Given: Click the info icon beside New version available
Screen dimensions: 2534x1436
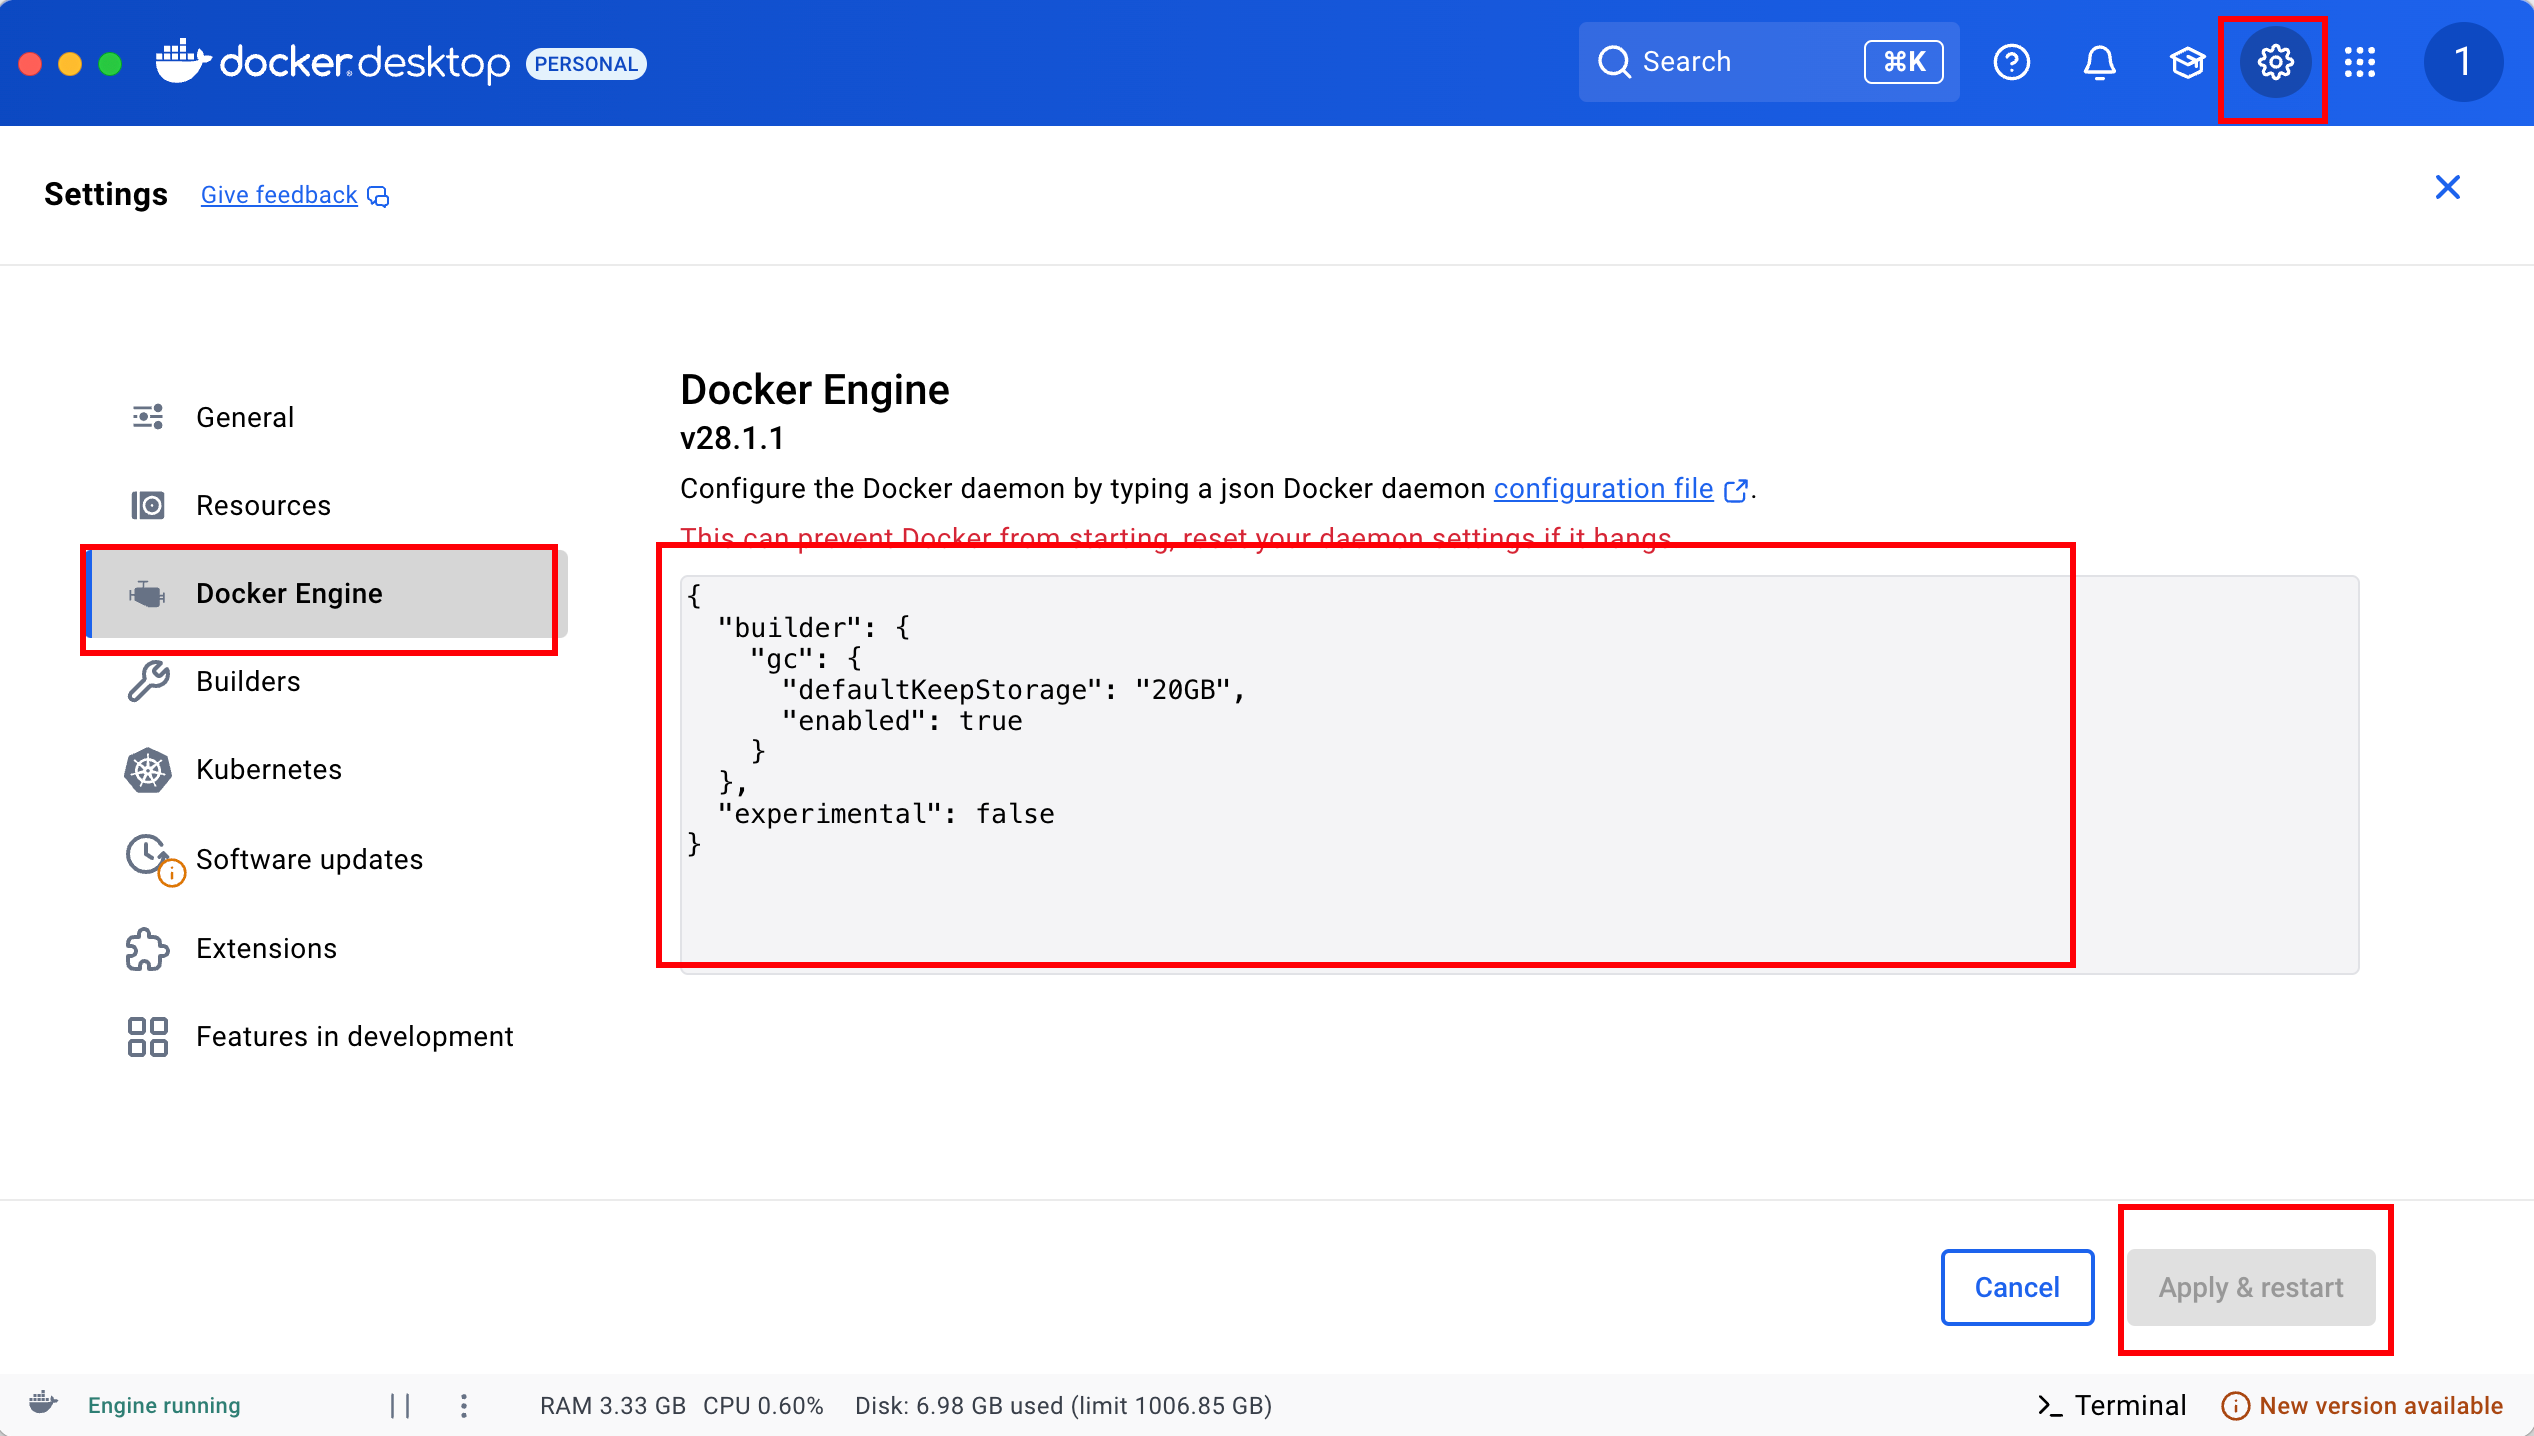Looking at the screenshot, I should click(x=2235, y=1406).
